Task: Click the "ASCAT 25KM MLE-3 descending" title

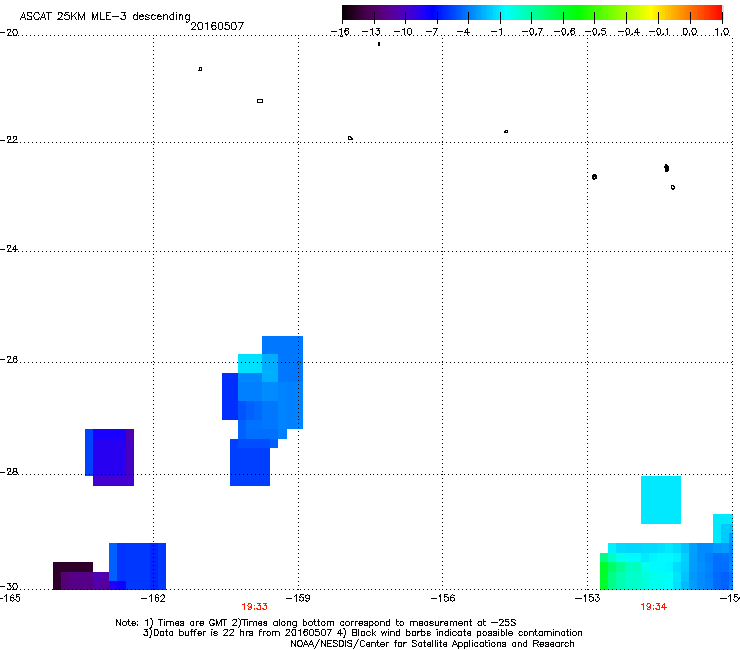Action: point(105,16)
